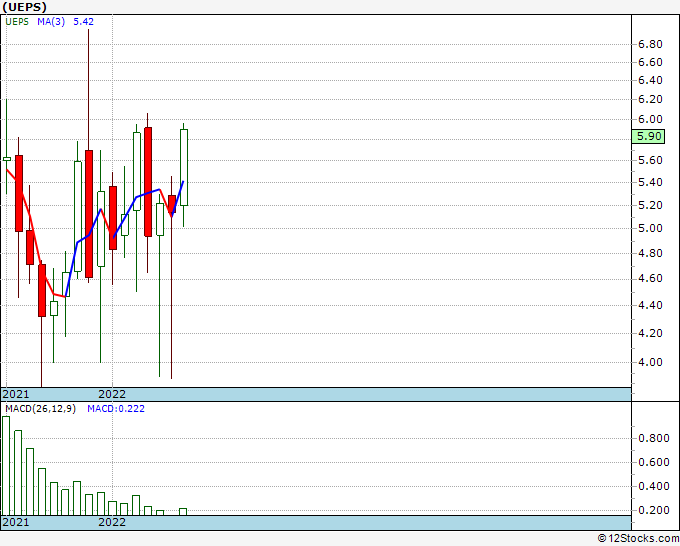Viewport: 680px width, 546px height.
Task: Click the red candlestick on the 2022 gridline
Action: point(113,218)
